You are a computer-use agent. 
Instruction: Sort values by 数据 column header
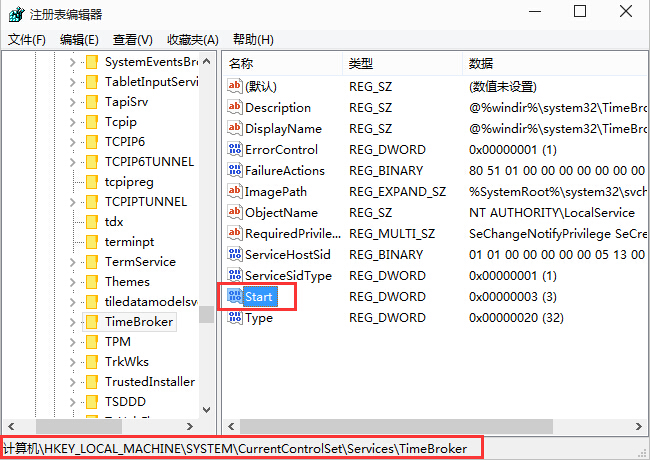[555, 63]
